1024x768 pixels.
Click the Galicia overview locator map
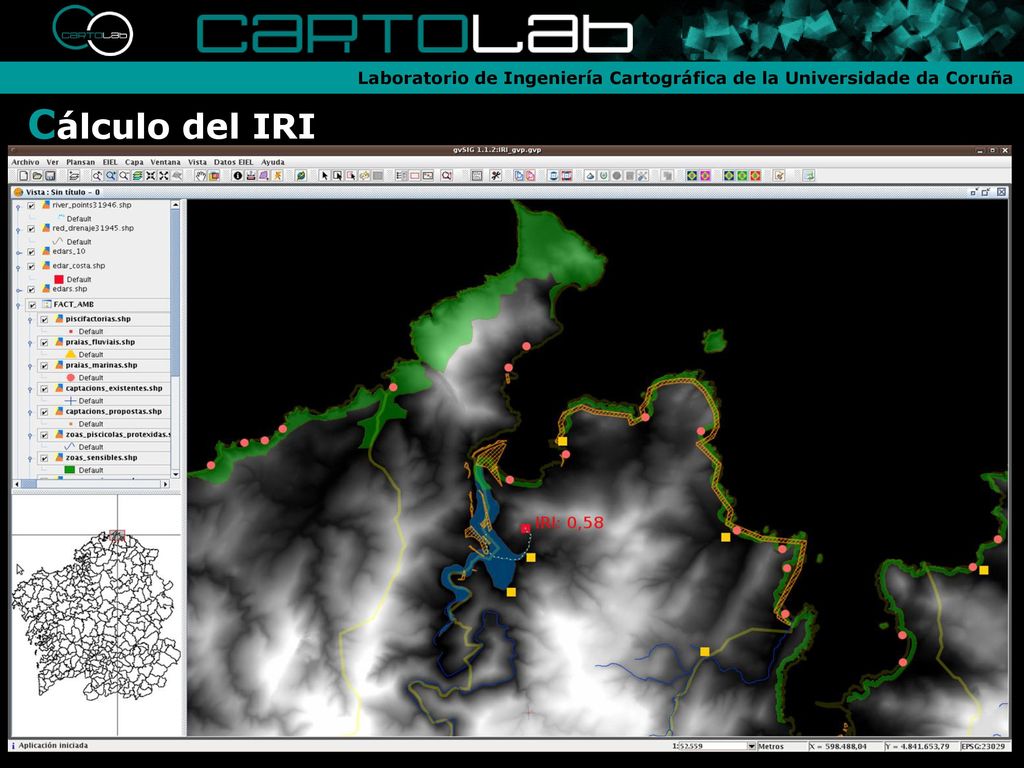click(97, 615)
